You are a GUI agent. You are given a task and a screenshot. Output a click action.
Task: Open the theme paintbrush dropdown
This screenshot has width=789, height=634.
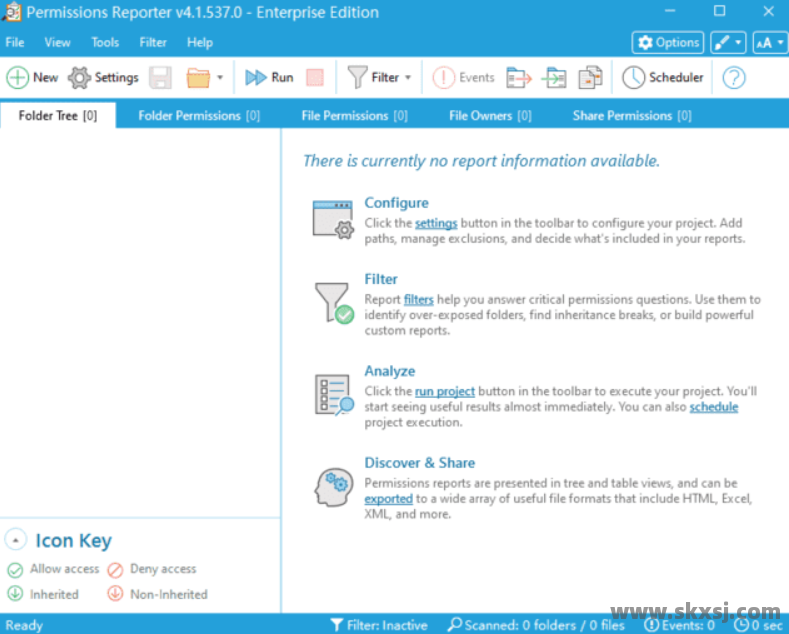click(727, 42)
